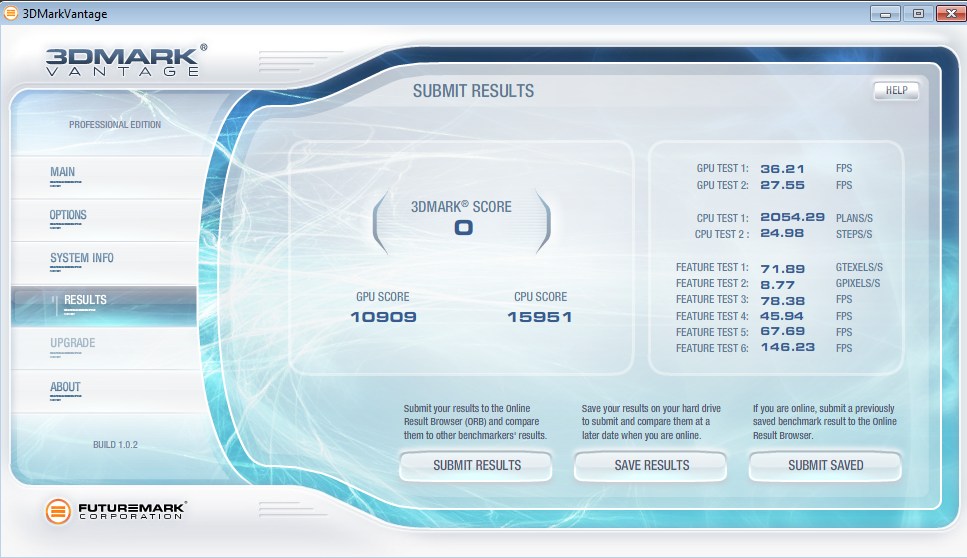Click the Submit Saved button

point(825,466)
